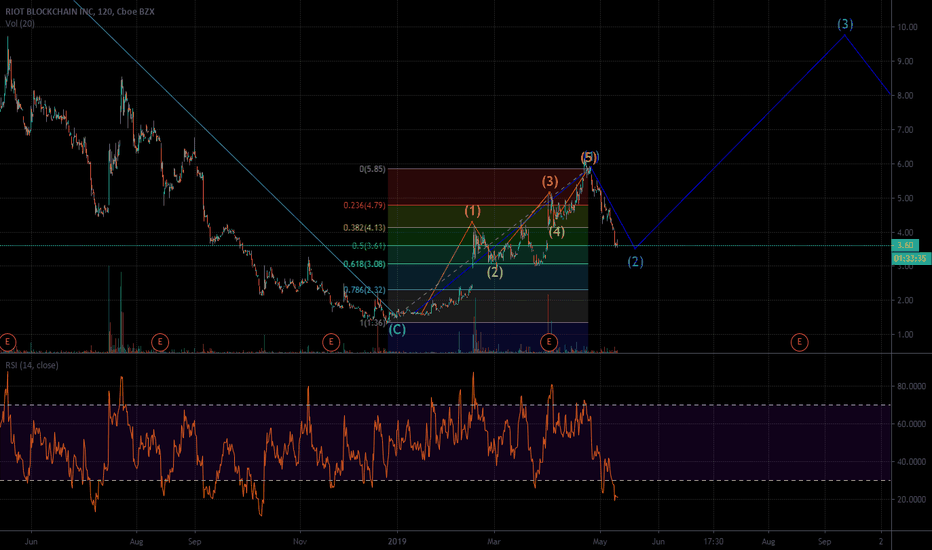Viewport: 932px width, 550px height.
Task: Click the earnings E marker at the chart's far left edge
Action: coord(8,342)
